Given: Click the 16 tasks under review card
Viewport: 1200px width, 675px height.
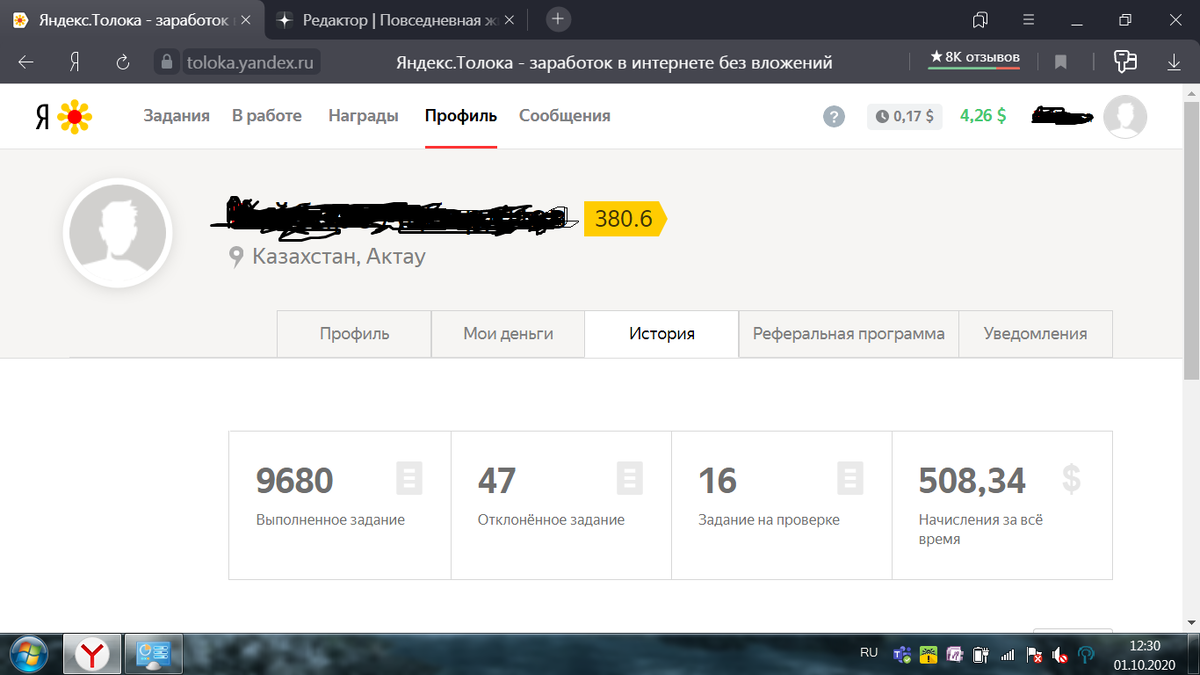Looking at the screenshot, I should pyautogui.click(x=781, y=505).
